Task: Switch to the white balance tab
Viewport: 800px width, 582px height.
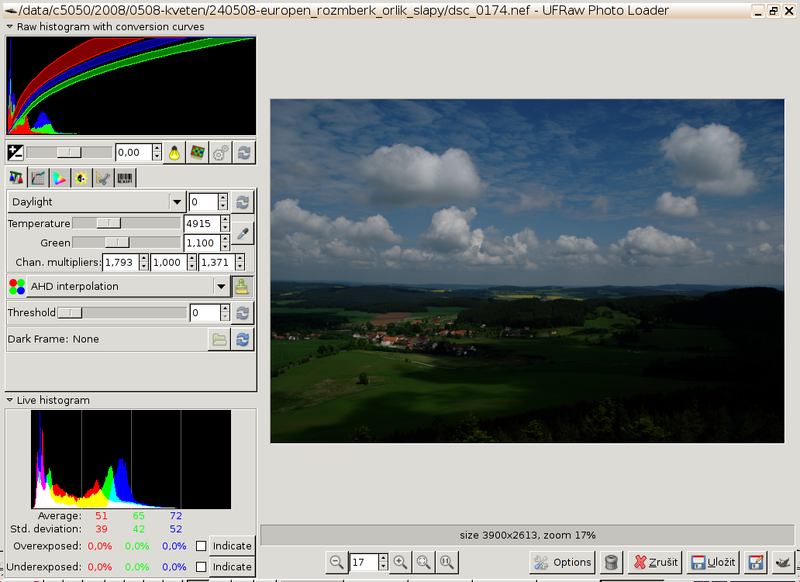Action: pos(18,177)
